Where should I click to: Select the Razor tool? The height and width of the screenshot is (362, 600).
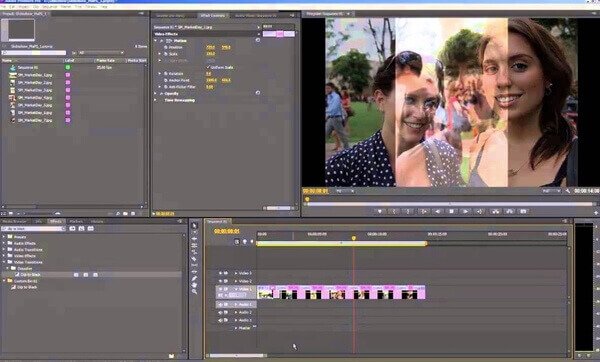click(x=194, y=259)
